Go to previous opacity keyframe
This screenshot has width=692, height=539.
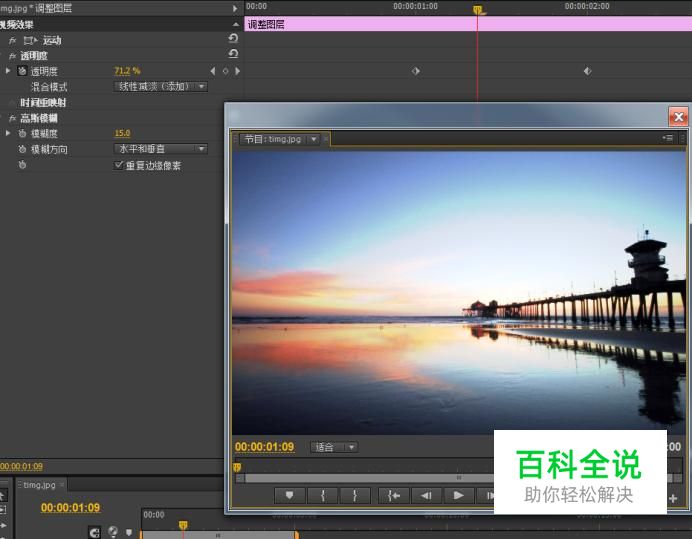click(212, 71)
